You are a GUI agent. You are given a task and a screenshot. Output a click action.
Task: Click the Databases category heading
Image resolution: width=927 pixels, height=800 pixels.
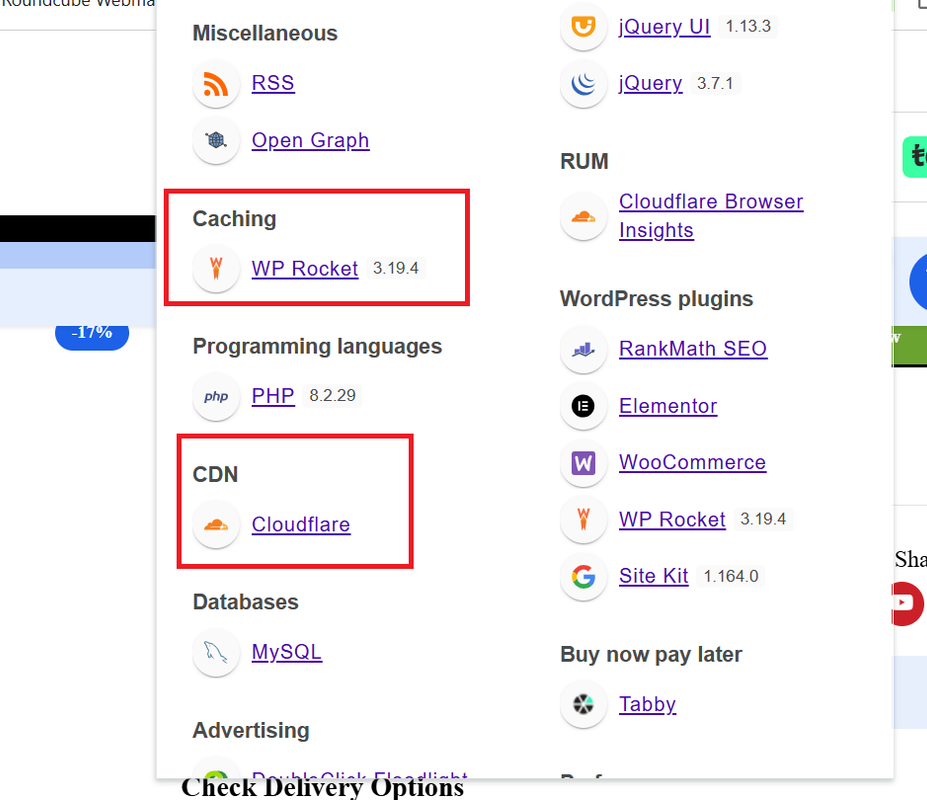245,602
